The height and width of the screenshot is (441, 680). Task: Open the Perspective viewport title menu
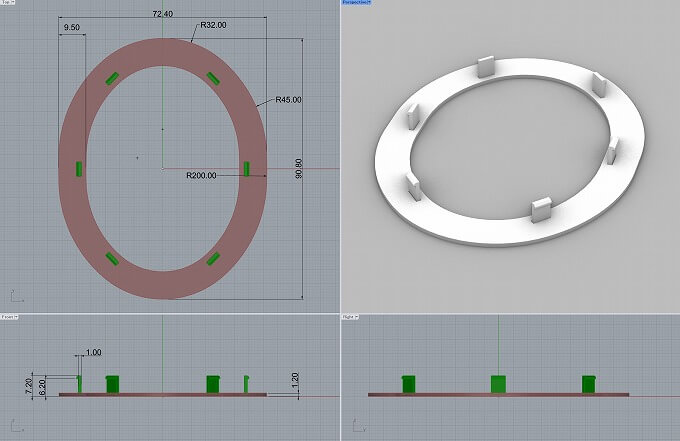coord(356,4)
